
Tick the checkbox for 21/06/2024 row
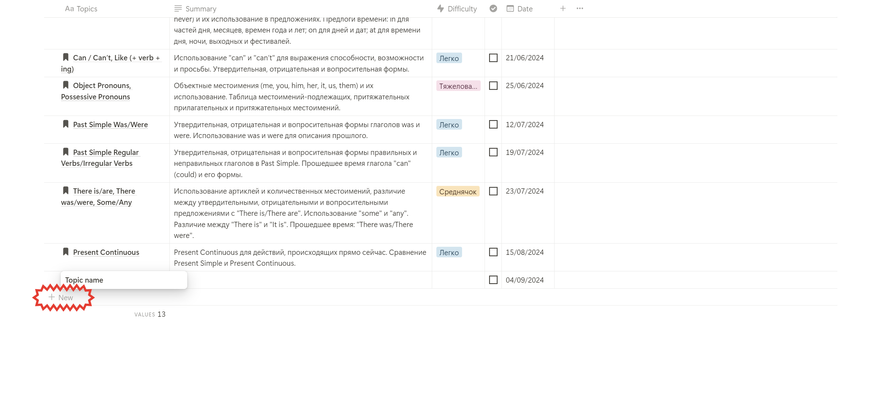click(493, 58)
